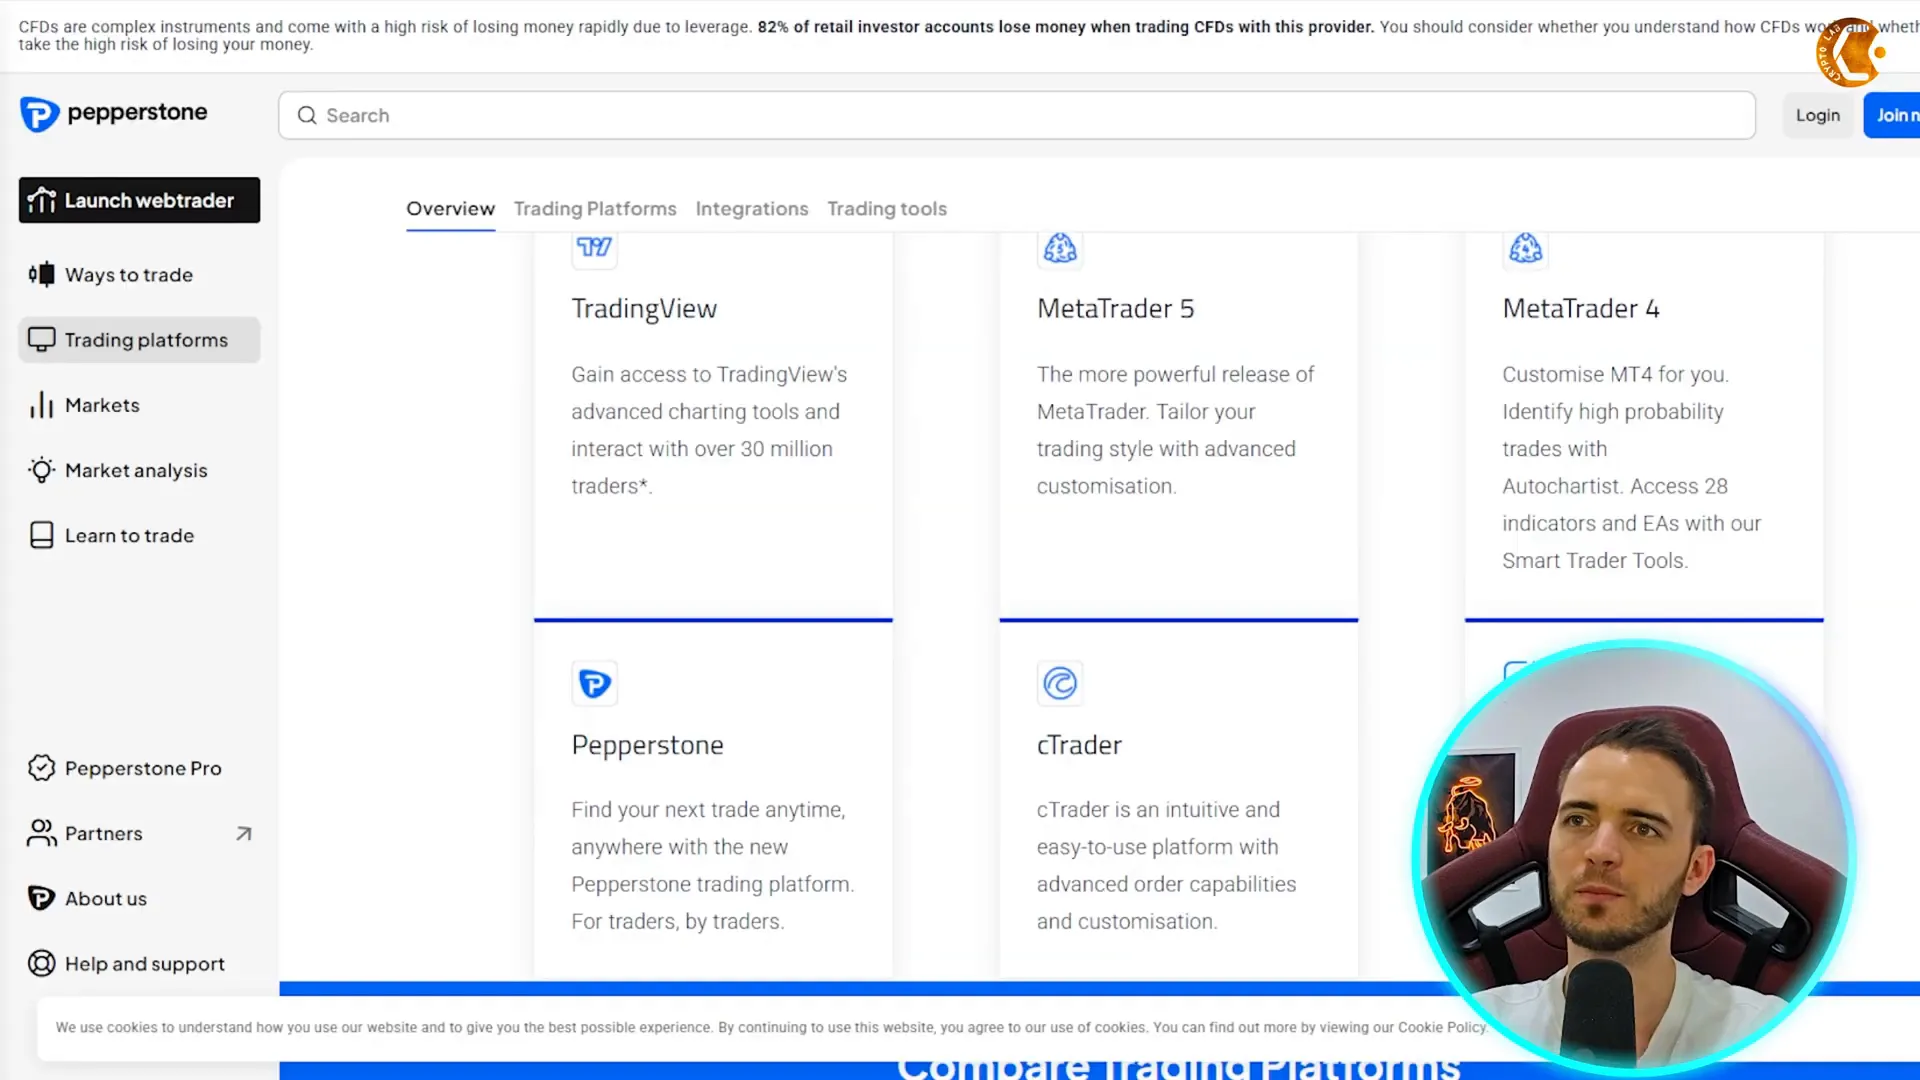Click the Pepperstone platform card icon
Image resolution: width=1920 pixels, height=1080 pixels.
coord(594,683)
